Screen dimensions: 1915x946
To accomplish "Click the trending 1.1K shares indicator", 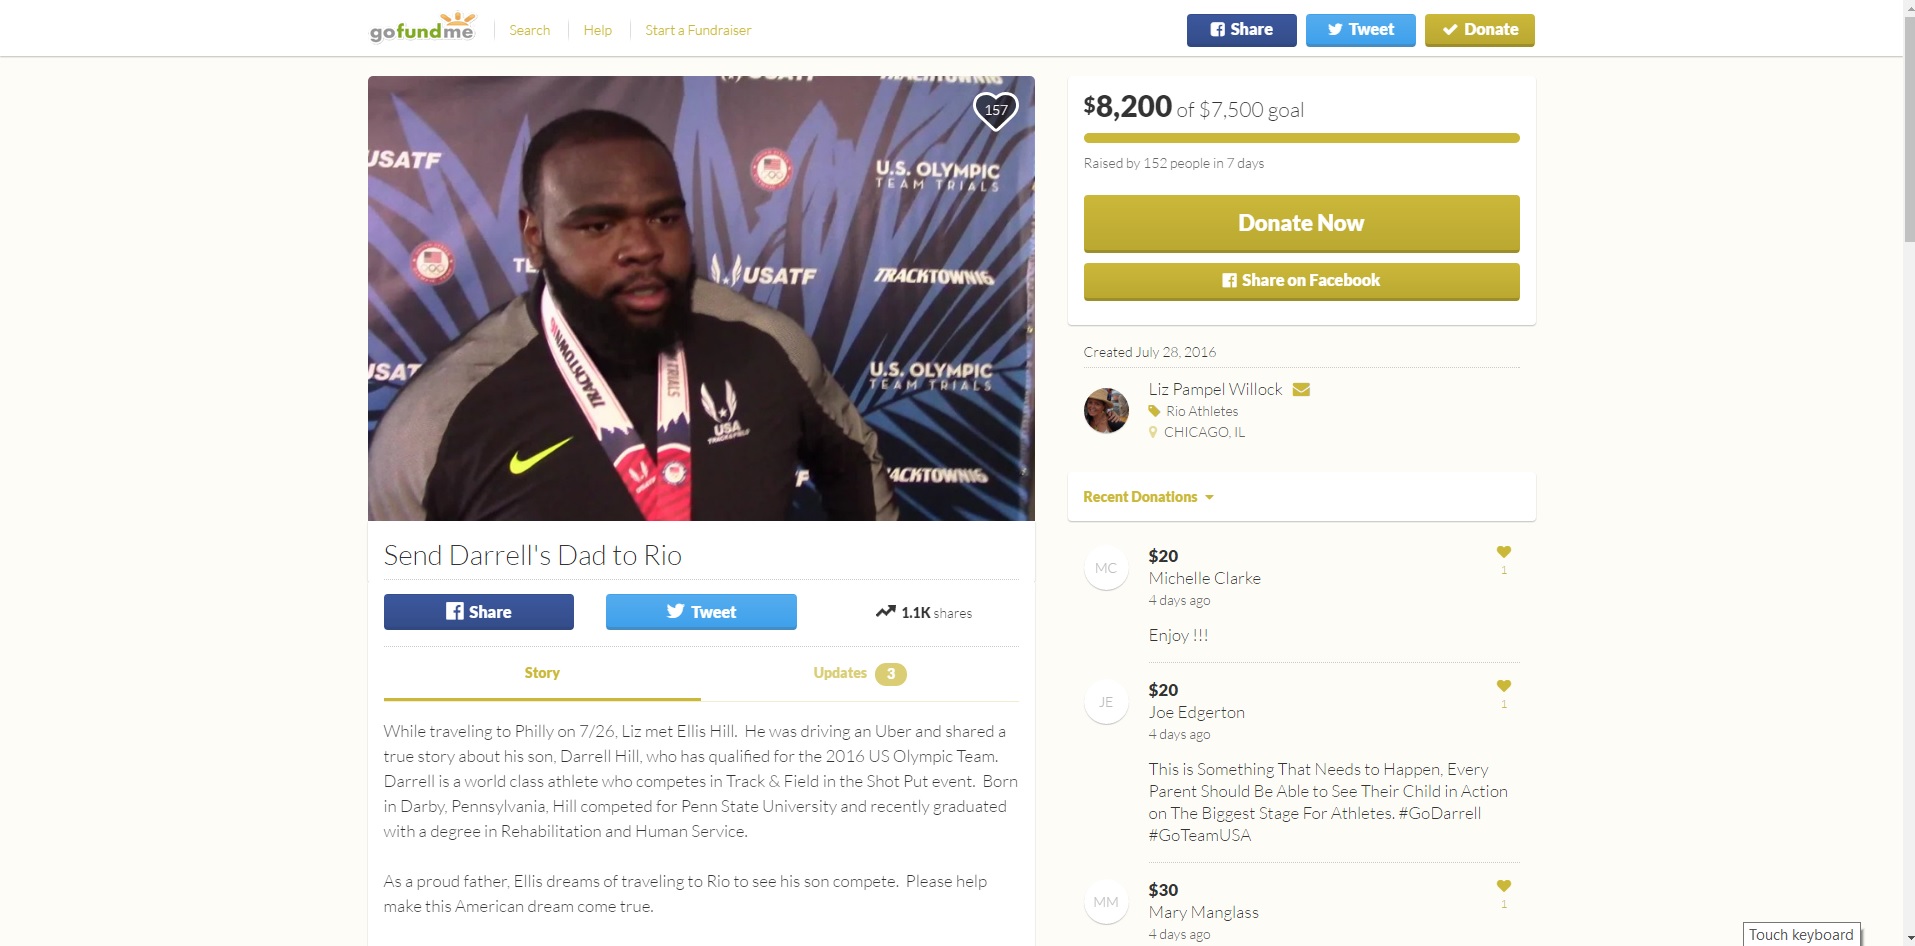I will click(923, 612).
